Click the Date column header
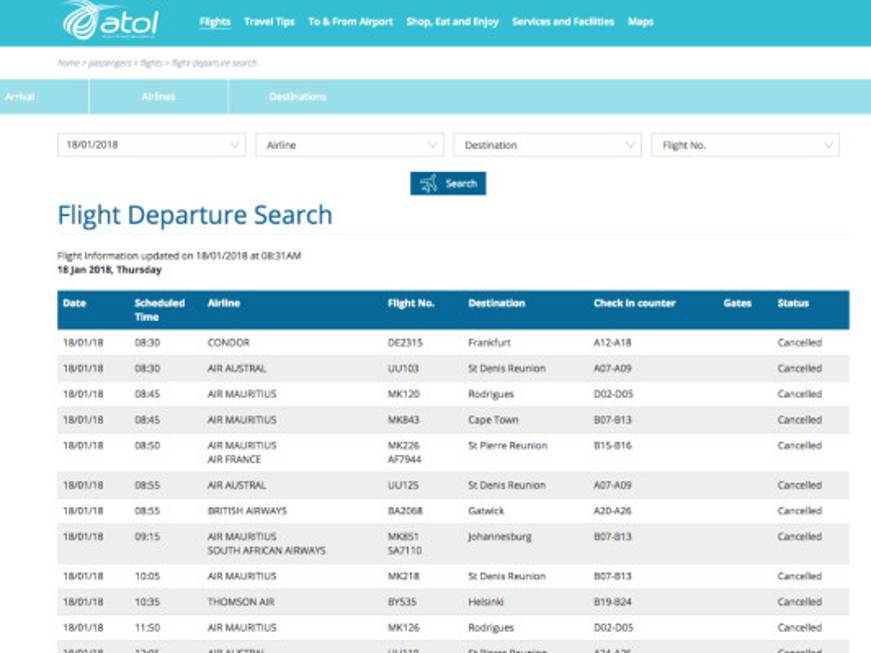Screen dimensions: 871x653 (x=74, y=303)
